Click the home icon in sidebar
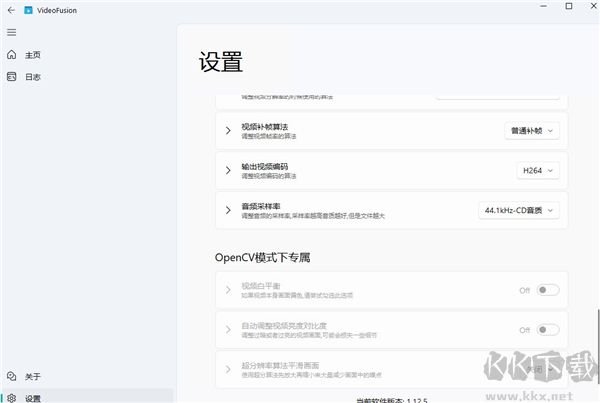 point(11,55)
